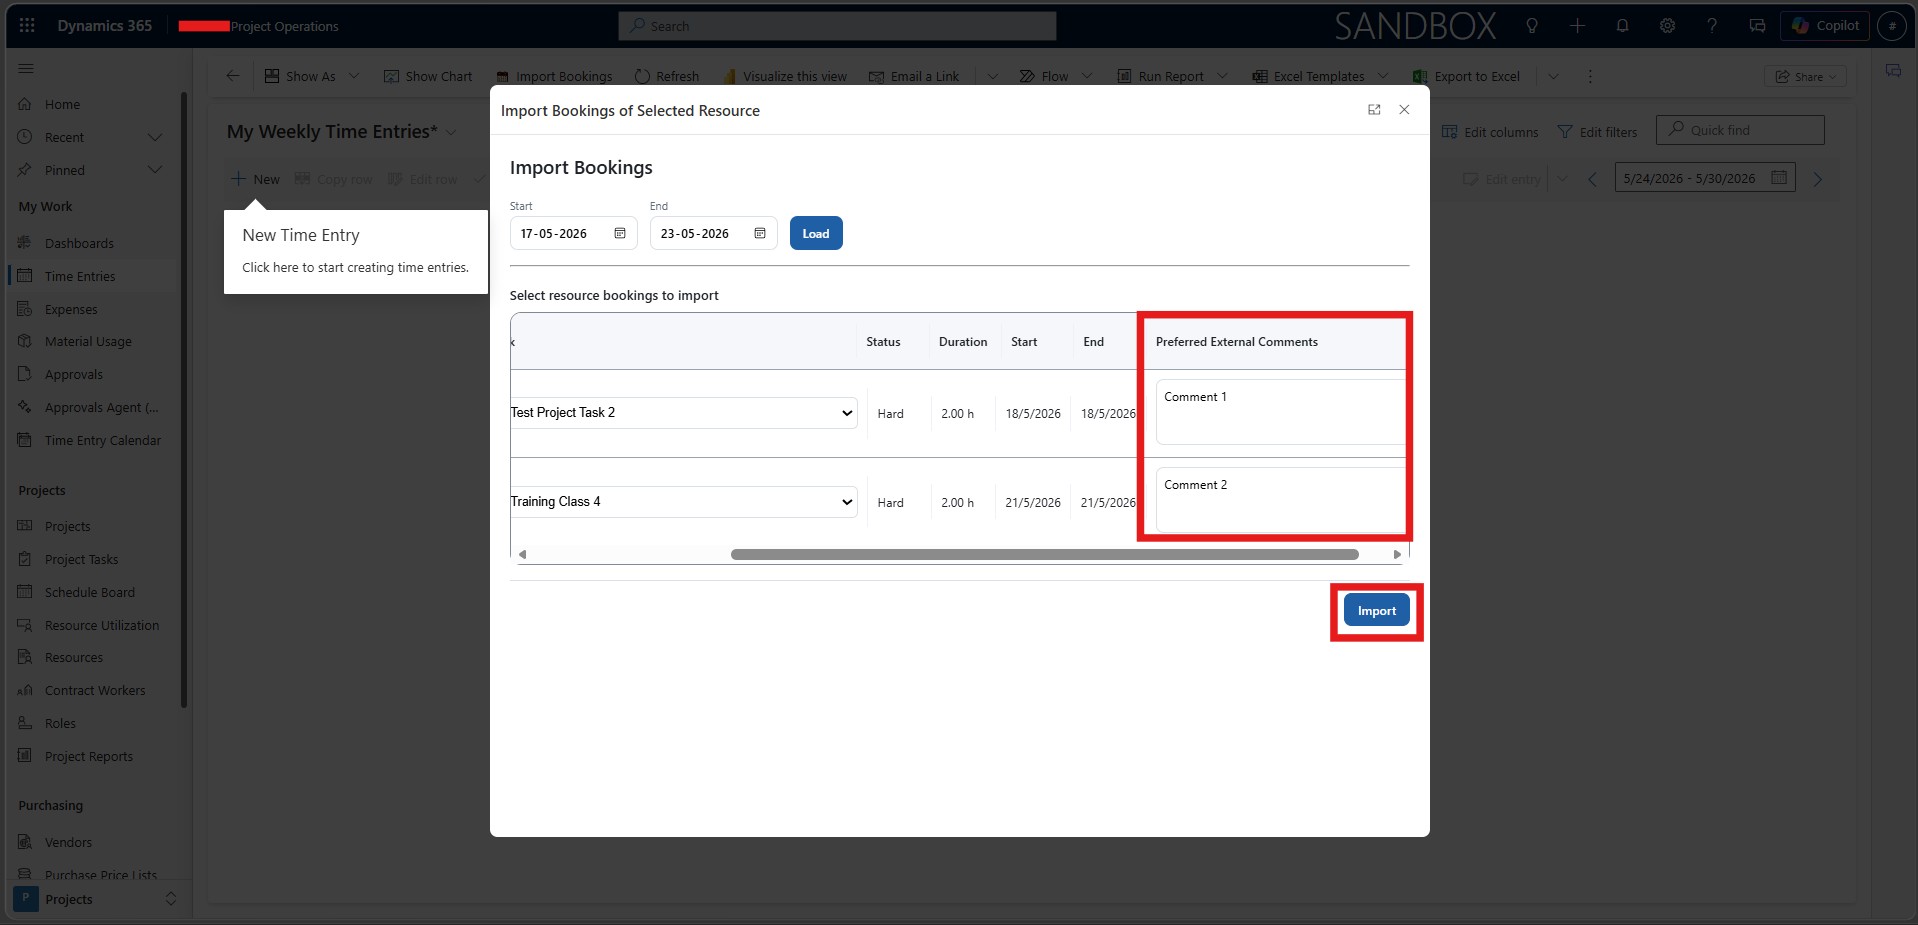
Task: Collapse the site map hamburger menu
Action: tap(26, 69)
